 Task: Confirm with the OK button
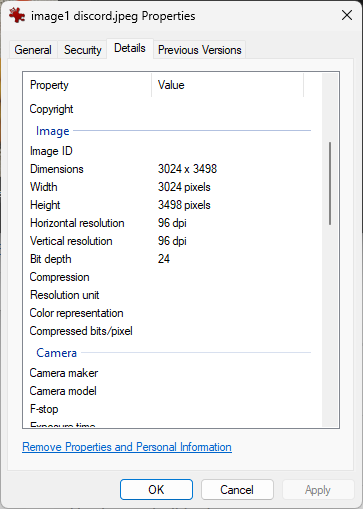coord(156,490)
